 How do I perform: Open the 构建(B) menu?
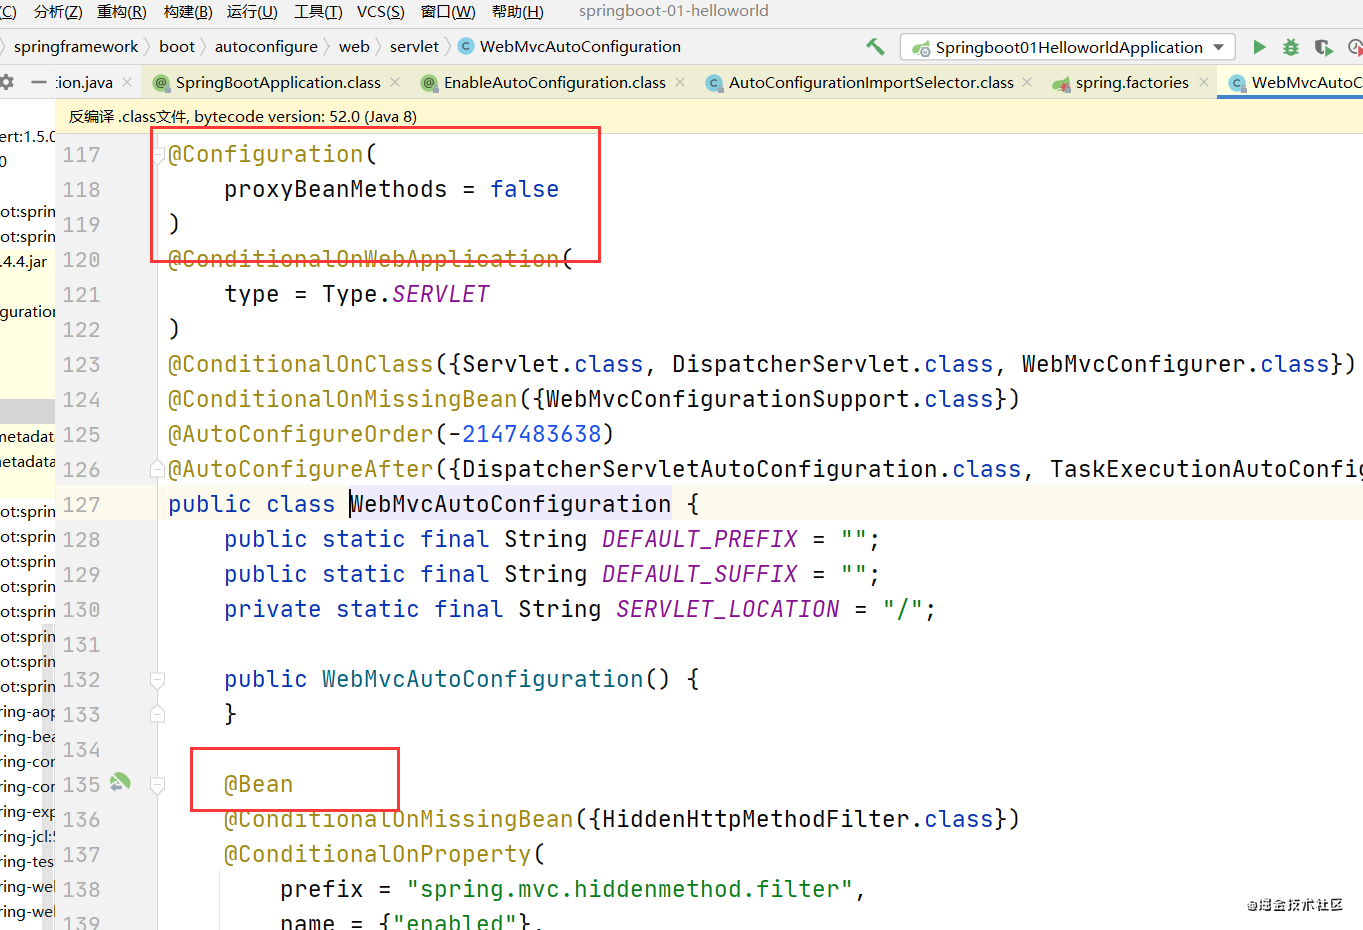pyautogui.click(x=188, y=11)
